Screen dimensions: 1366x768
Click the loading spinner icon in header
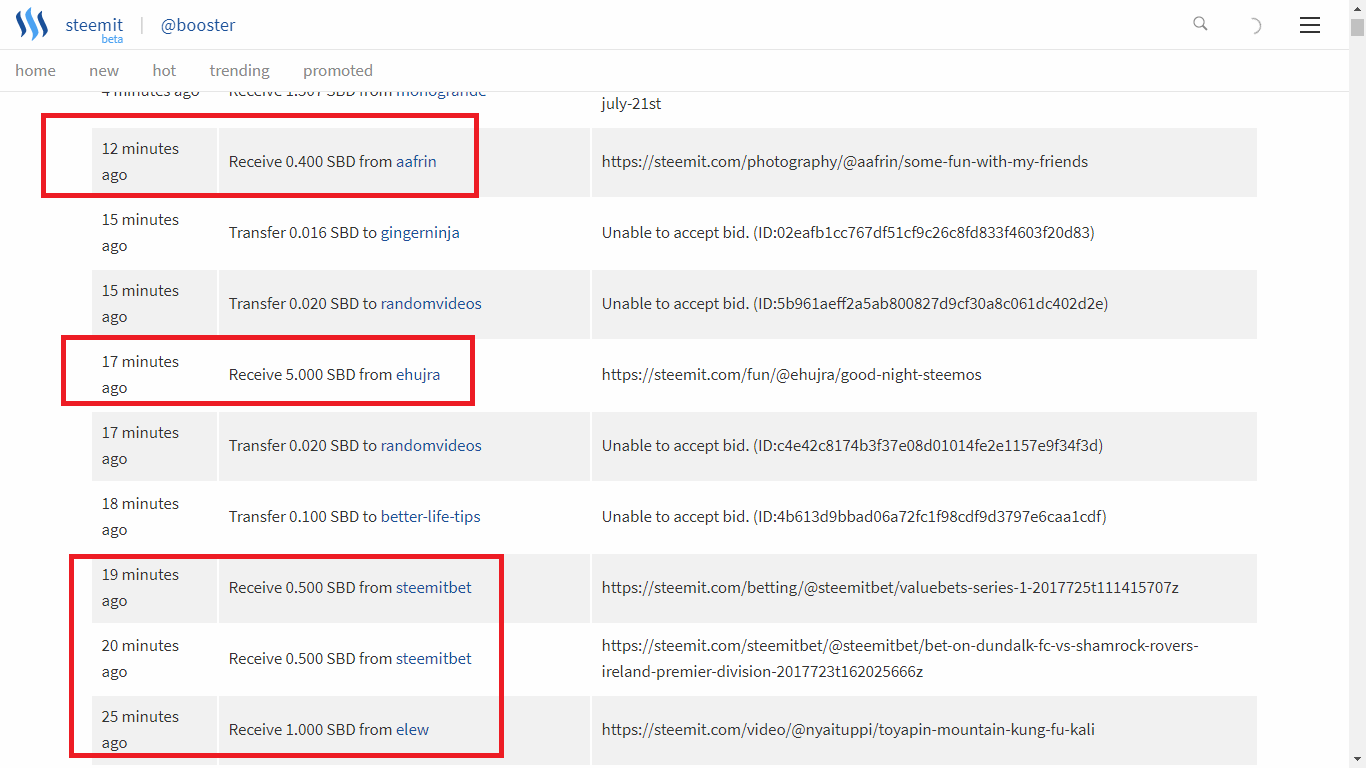pyautogui.click(x=1254, y=26)
